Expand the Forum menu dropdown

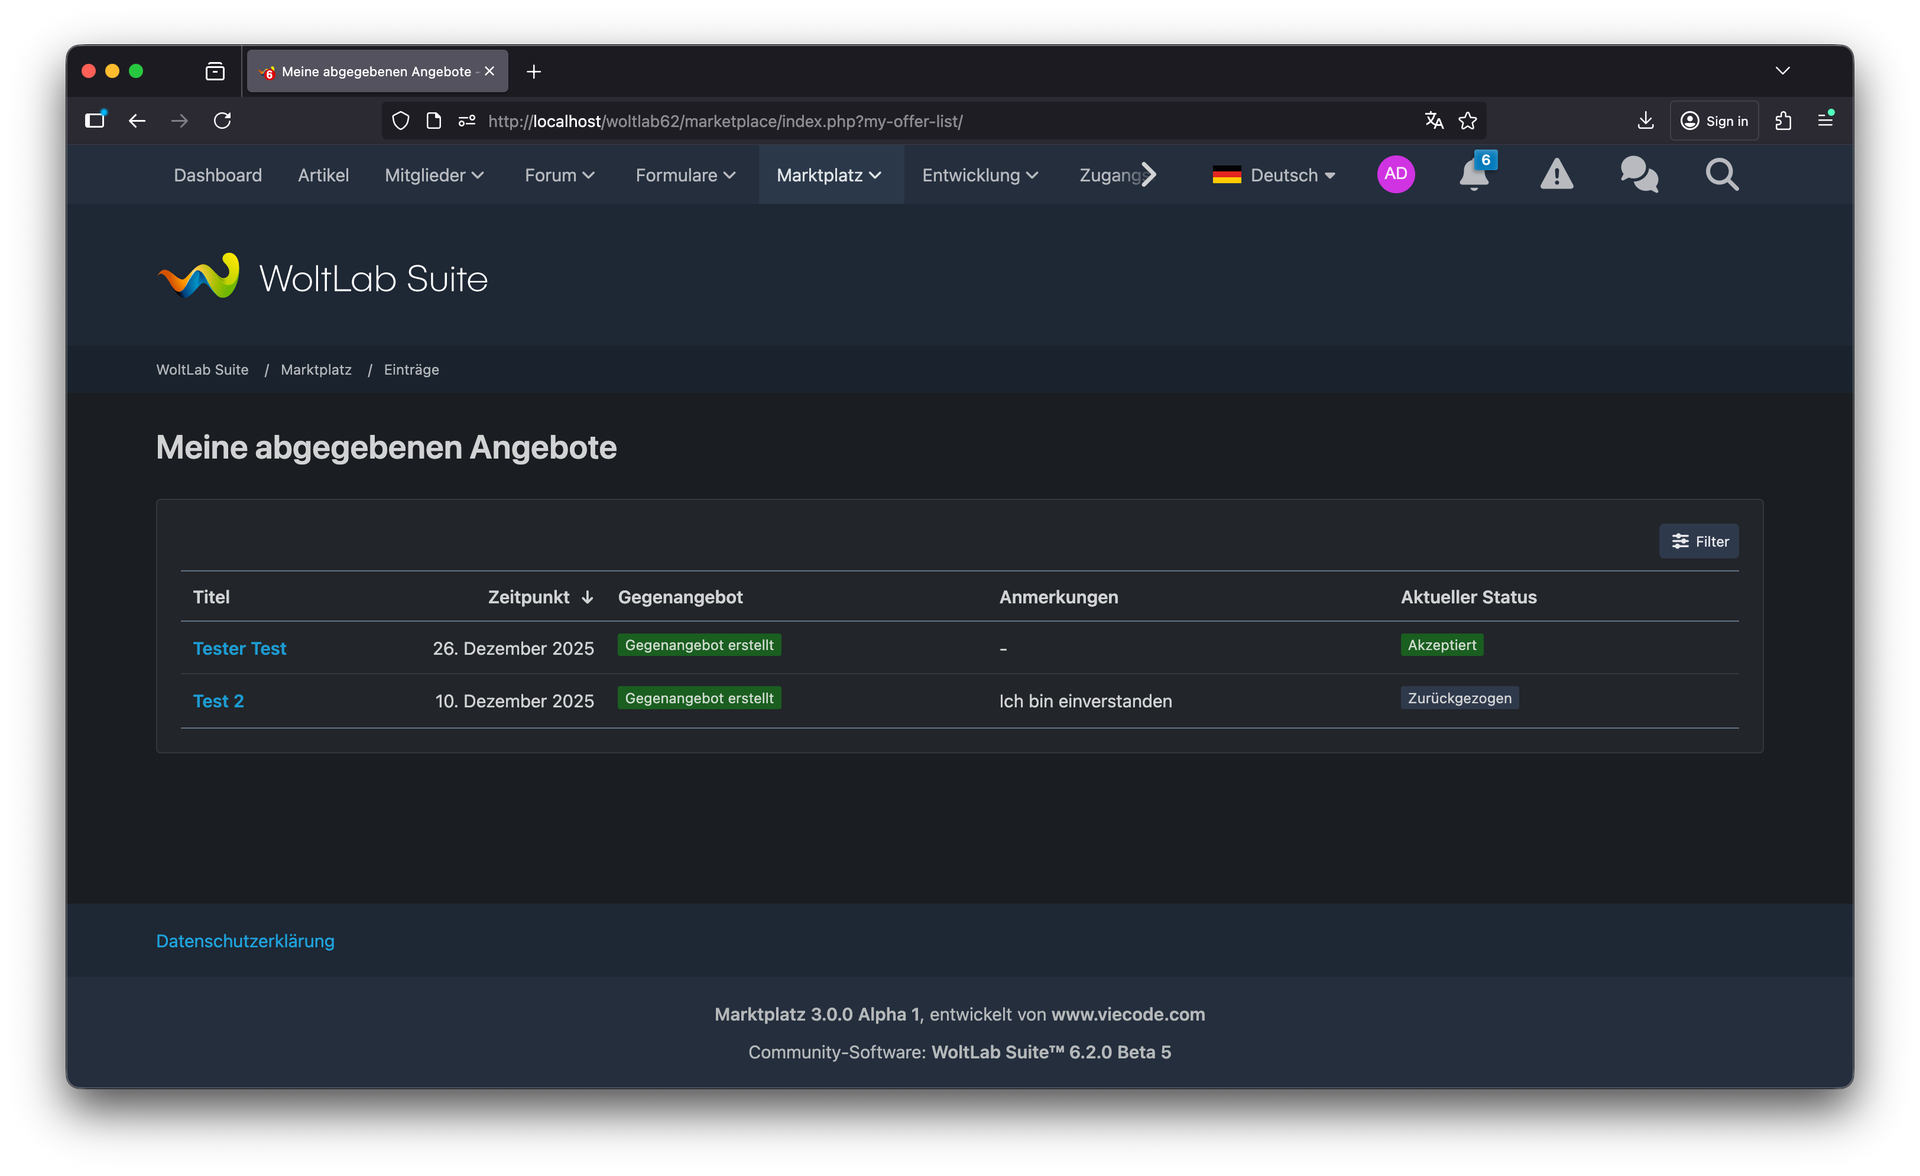(559, 175)
